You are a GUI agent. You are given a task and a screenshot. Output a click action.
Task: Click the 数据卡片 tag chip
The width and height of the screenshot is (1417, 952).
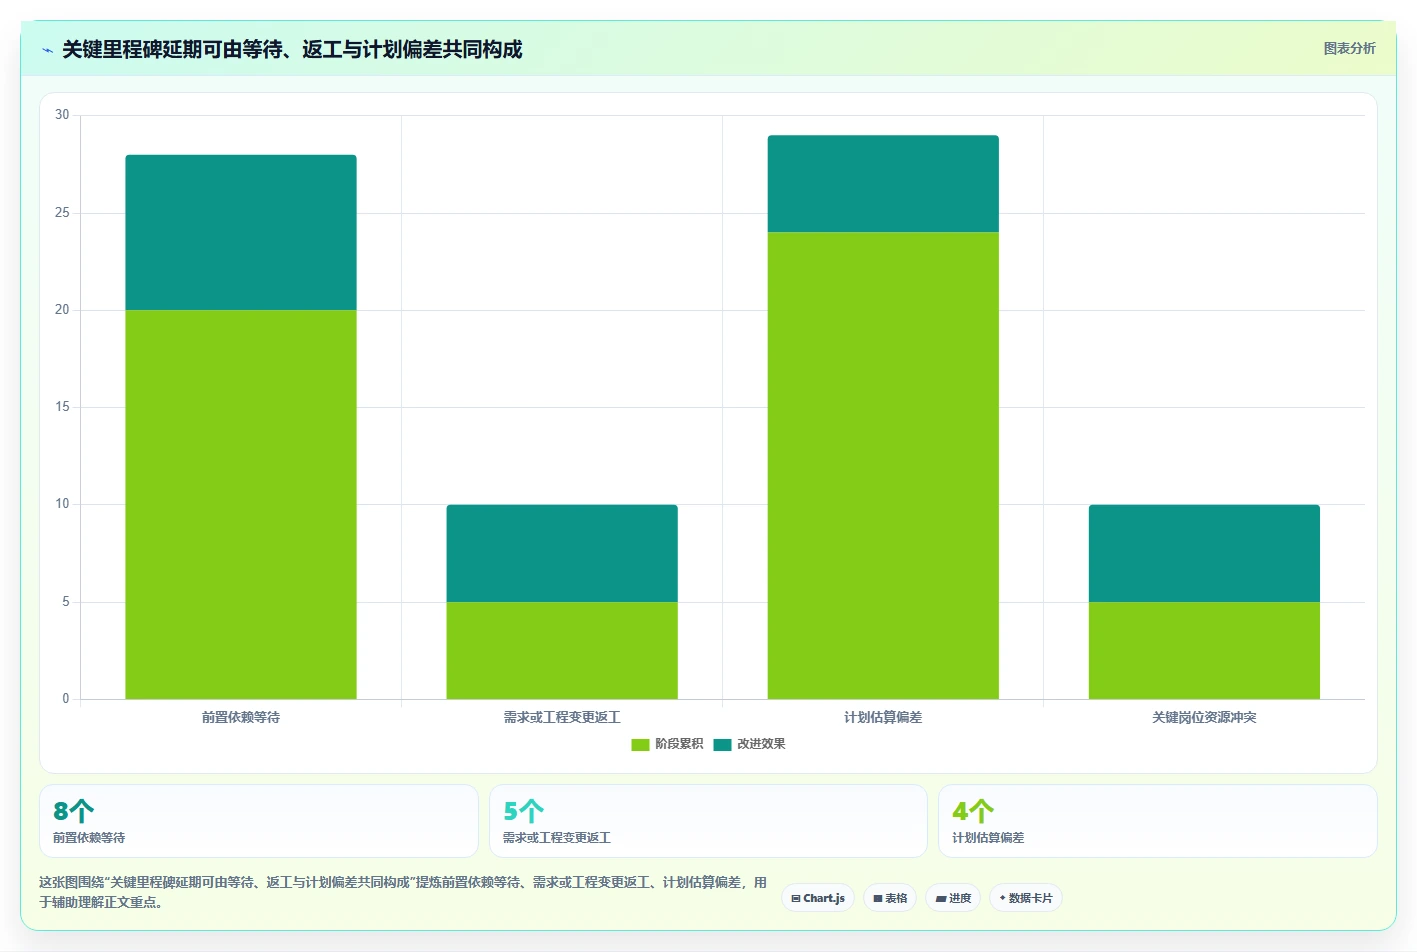click(1026, 898)
